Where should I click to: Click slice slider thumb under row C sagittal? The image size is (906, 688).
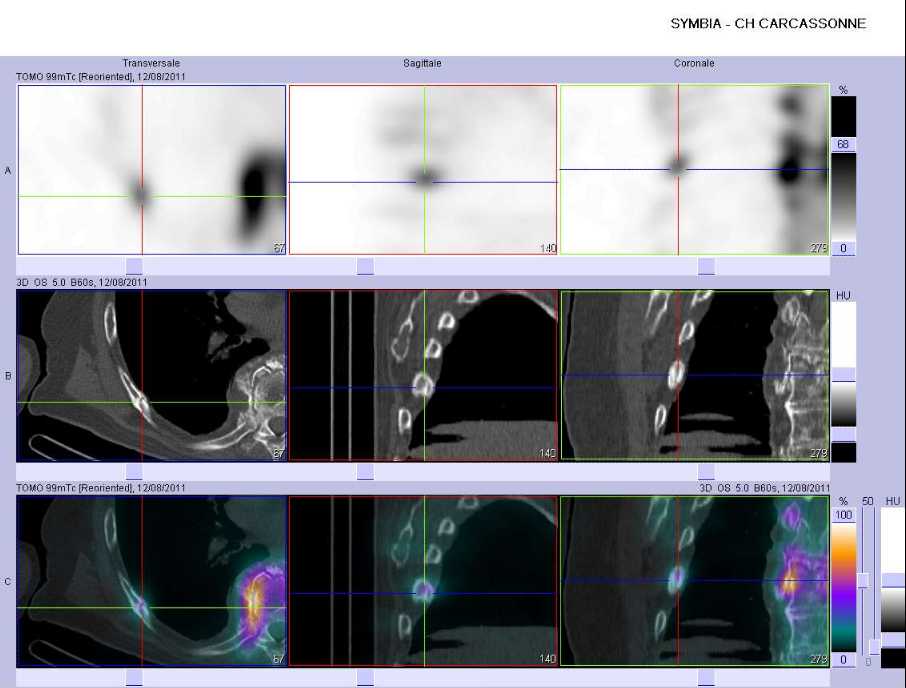tap(365, 678)
